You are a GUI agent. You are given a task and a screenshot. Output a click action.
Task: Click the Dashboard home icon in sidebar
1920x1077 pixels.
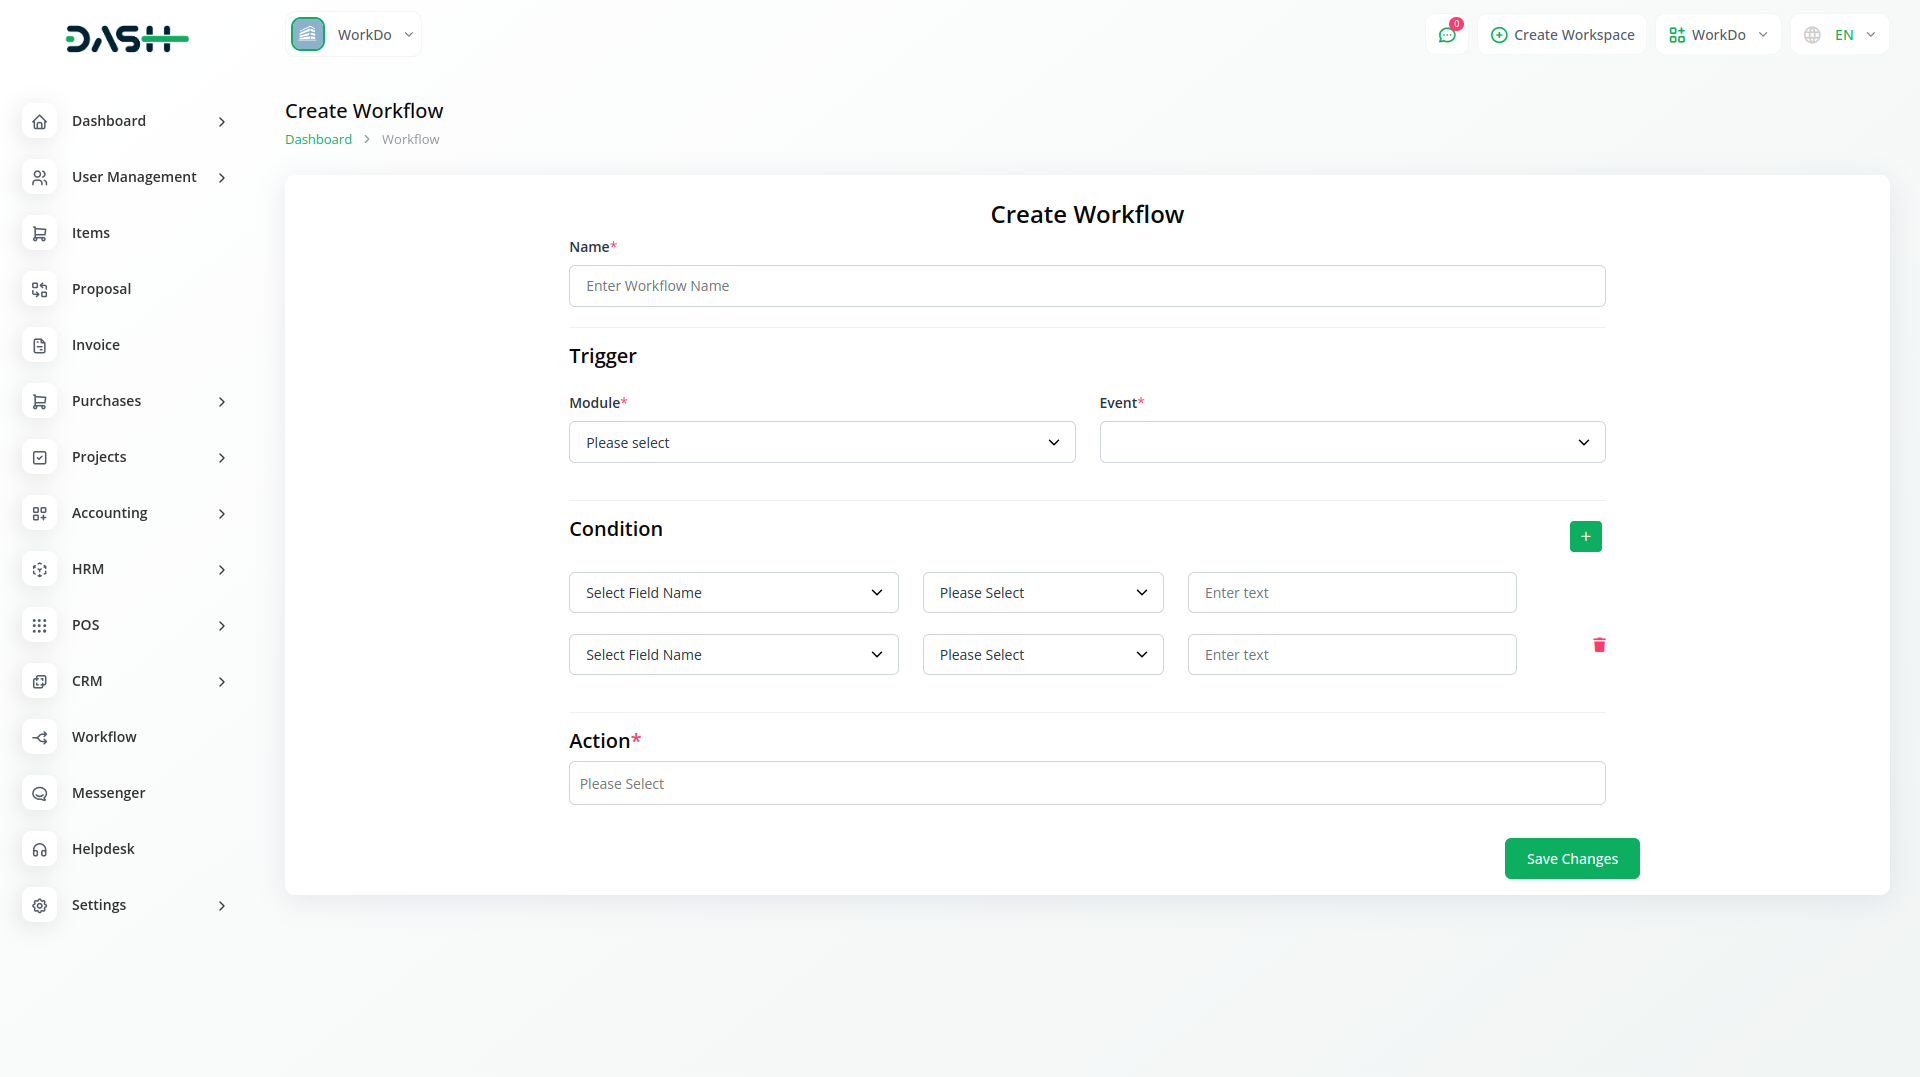pos(39,121)
